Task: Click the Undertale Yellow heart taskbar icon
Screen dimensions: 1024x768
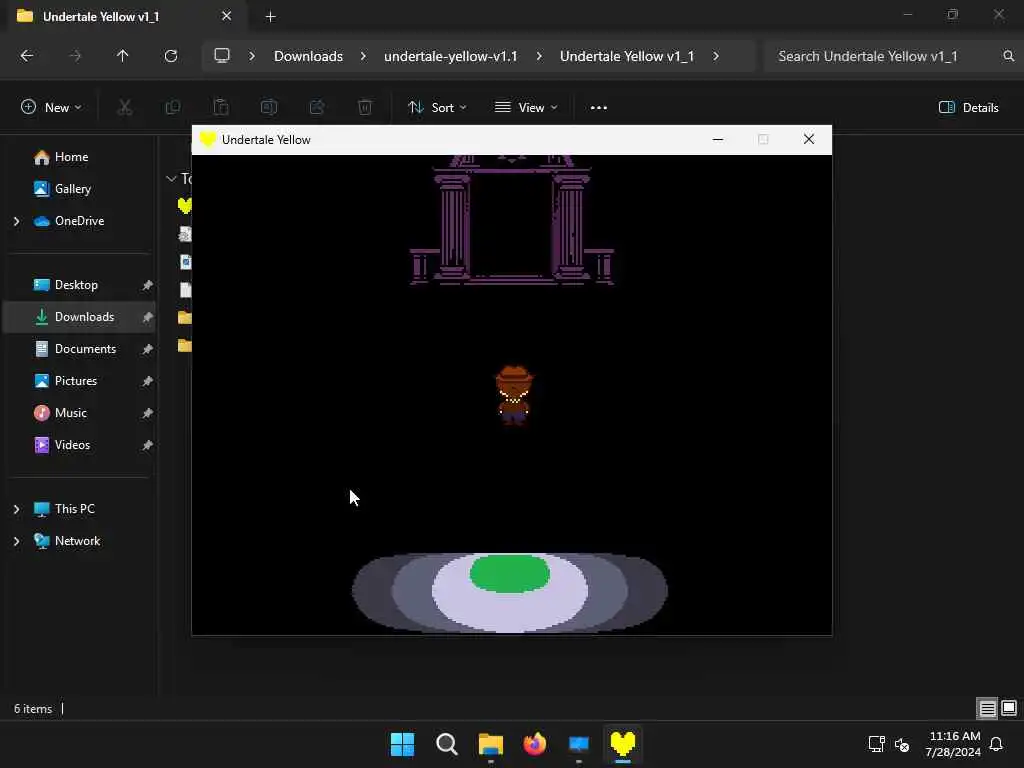Action: point(622,744)
